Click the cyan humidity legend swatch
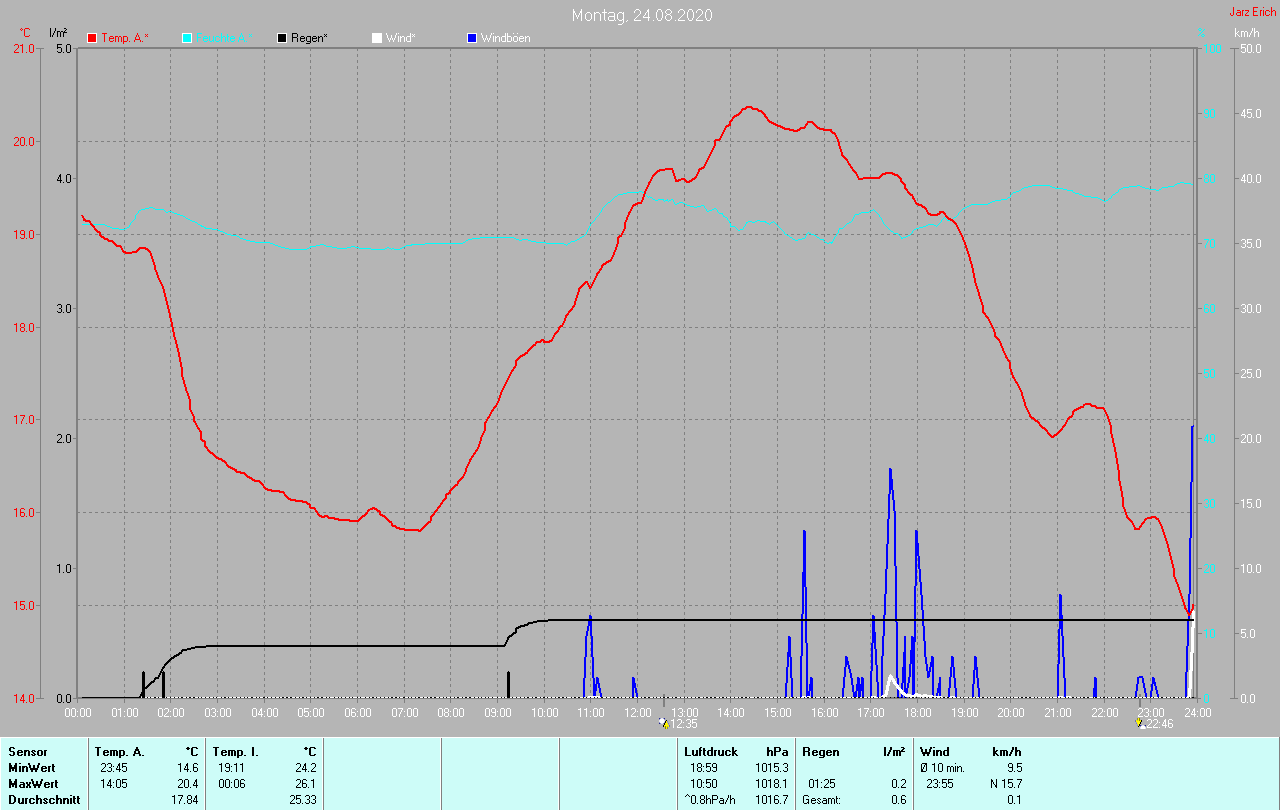The width and height of the screenshot is (1280, 810). pyautogui.click(x=187, y=38)
